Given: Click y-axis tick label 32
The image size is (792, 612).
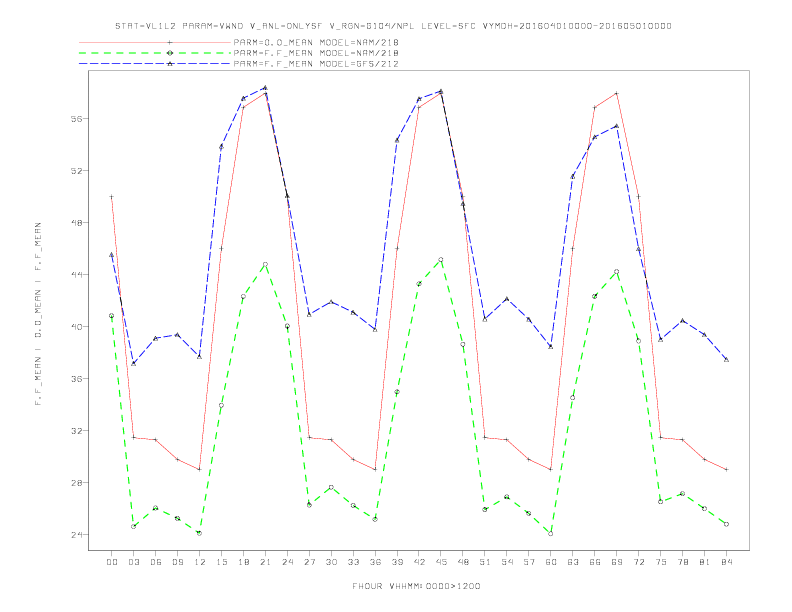Looking at the screenshot, I should click(76, 431).
